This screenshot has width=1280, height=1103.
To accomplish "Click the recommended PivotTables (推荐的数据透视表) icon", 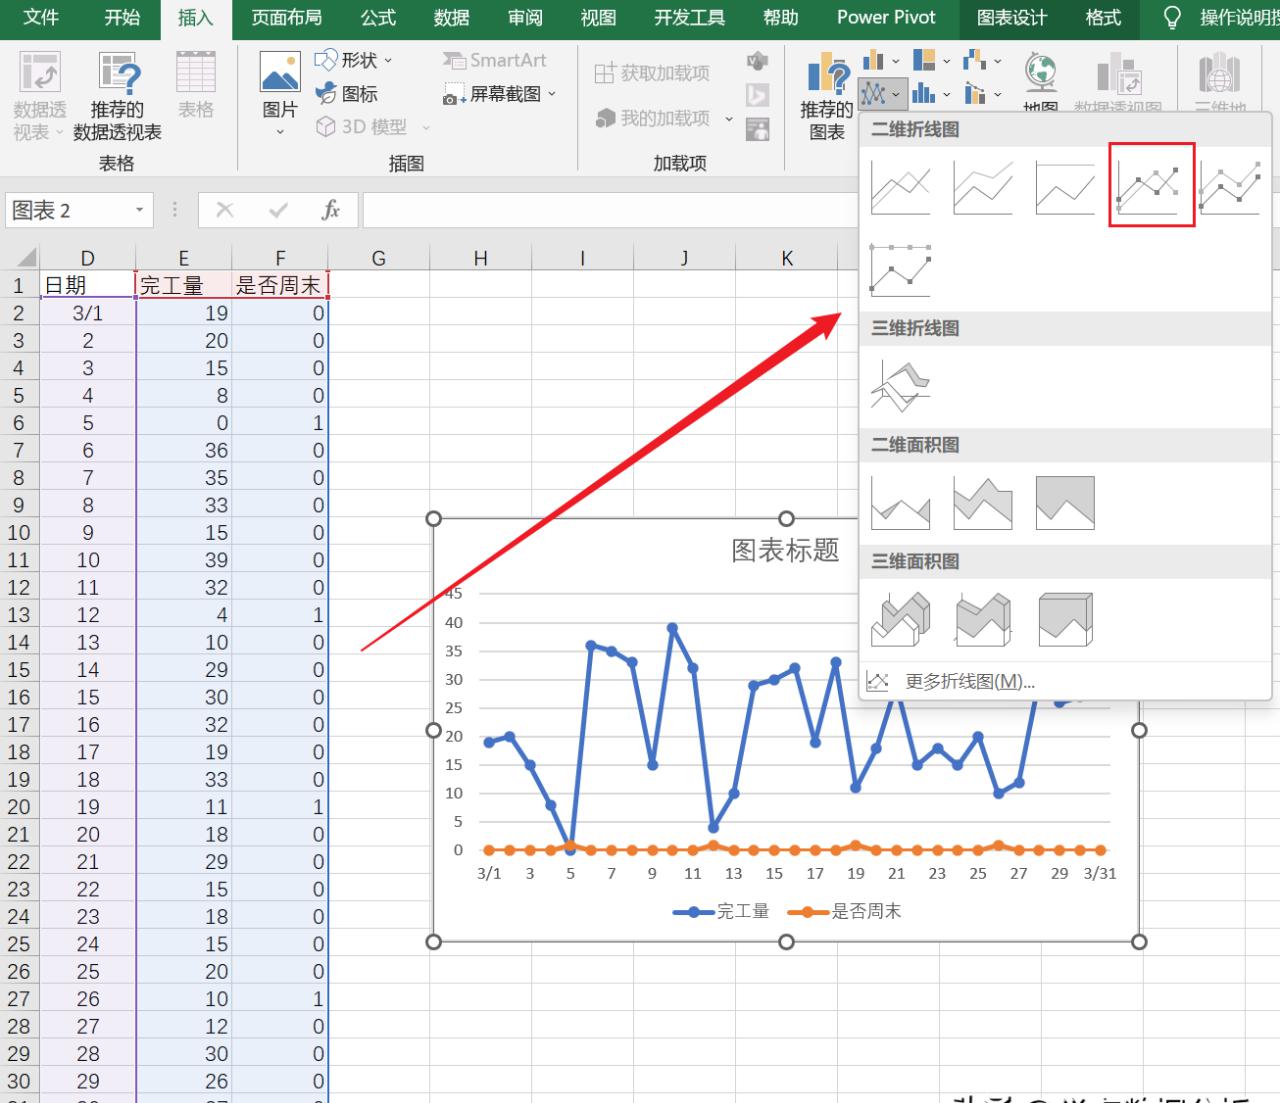I will click(117, 74).
